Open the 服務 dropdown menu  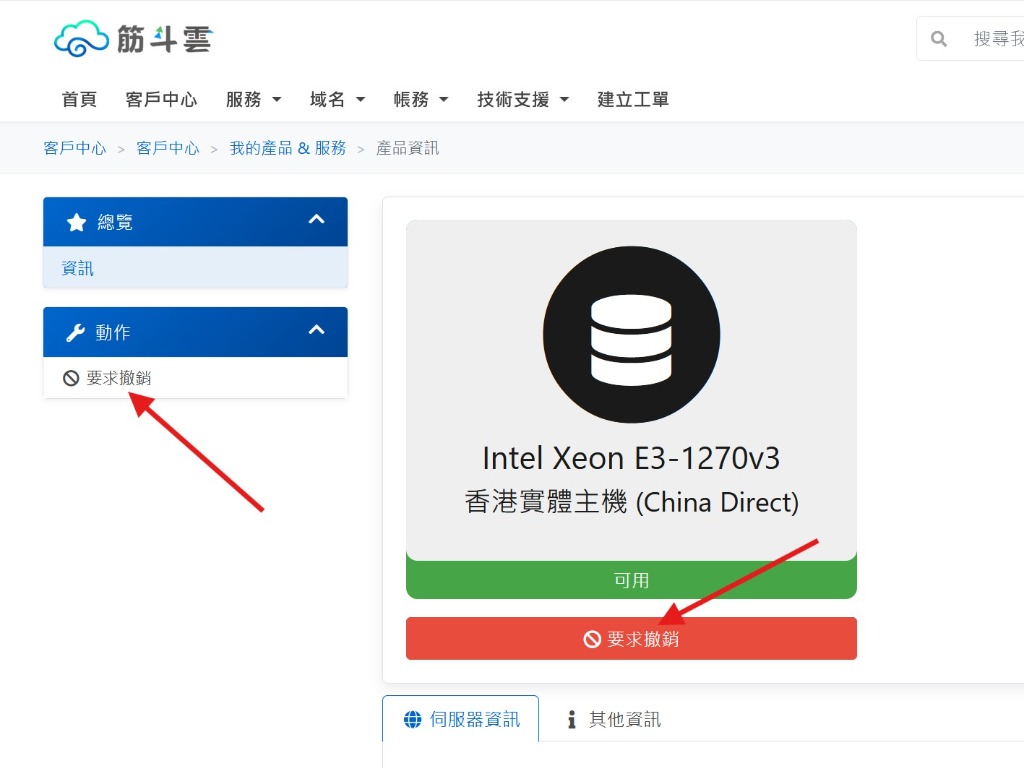253,99
